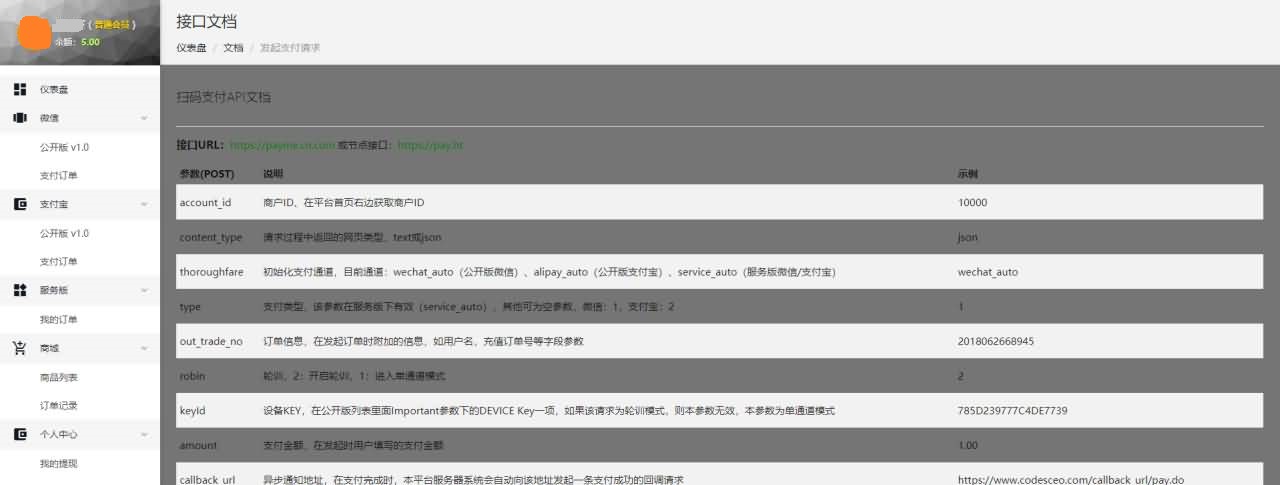Screen dimensions: 1280x485
Task: Click the 商城 shopping cart icon
Action: point(20,348)
